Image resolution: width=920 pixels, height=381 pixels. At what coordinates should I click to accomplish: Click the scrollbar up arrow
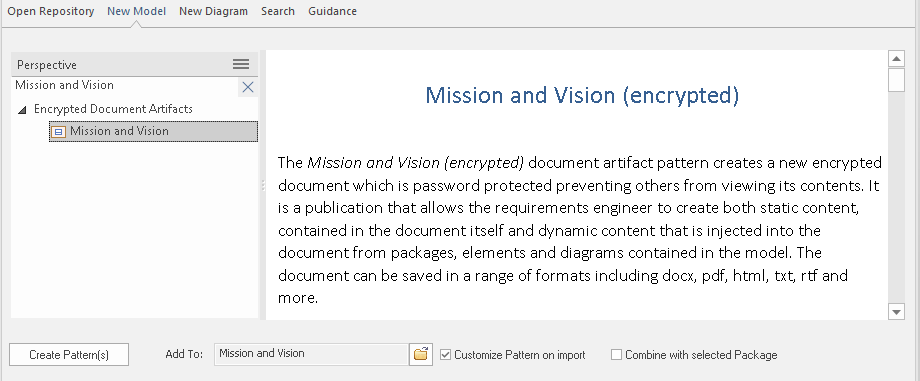pos(896,59)
